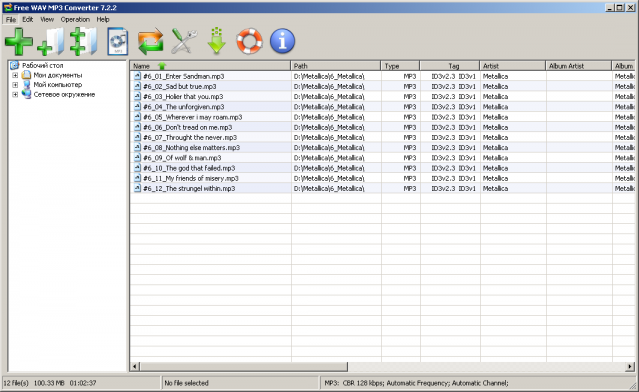
Task: Select file #6_12_The strungel within.mp3
Action: click(189, 188)
